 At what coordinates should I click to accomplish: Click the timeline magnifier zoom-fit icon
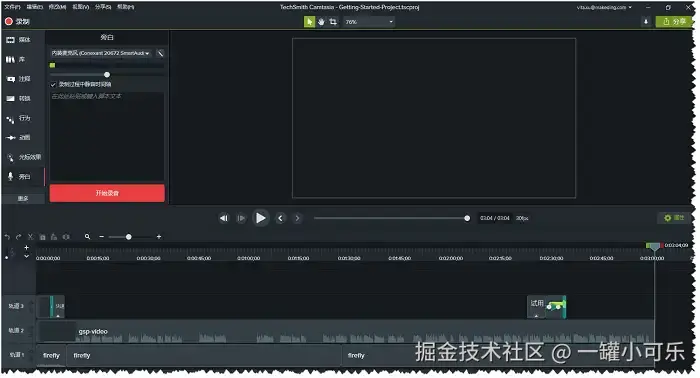[88, 237]
